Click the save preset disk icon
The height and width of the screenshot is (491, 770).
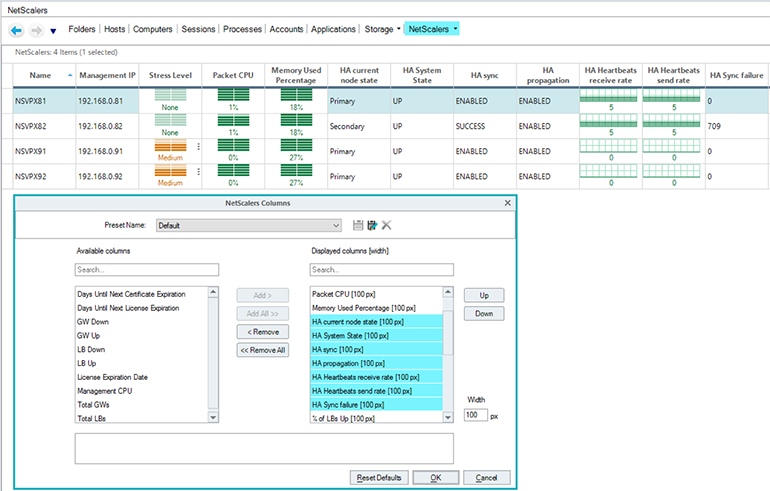click(x=358, y=225)
